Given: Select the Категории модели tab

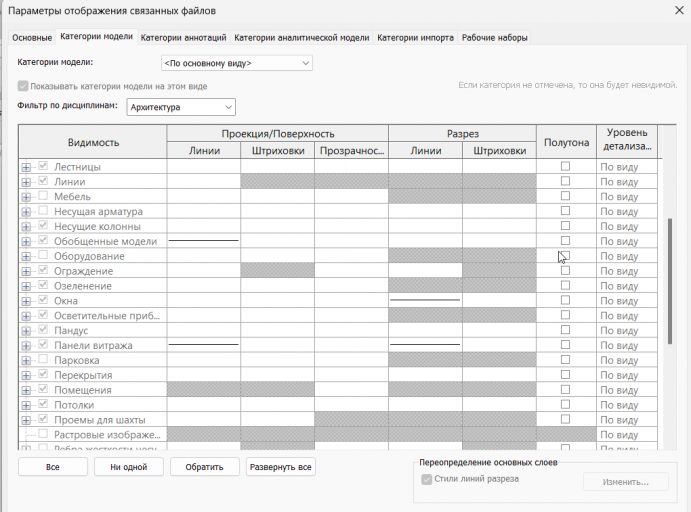Looking at the screenshot, I should (97, 37).
